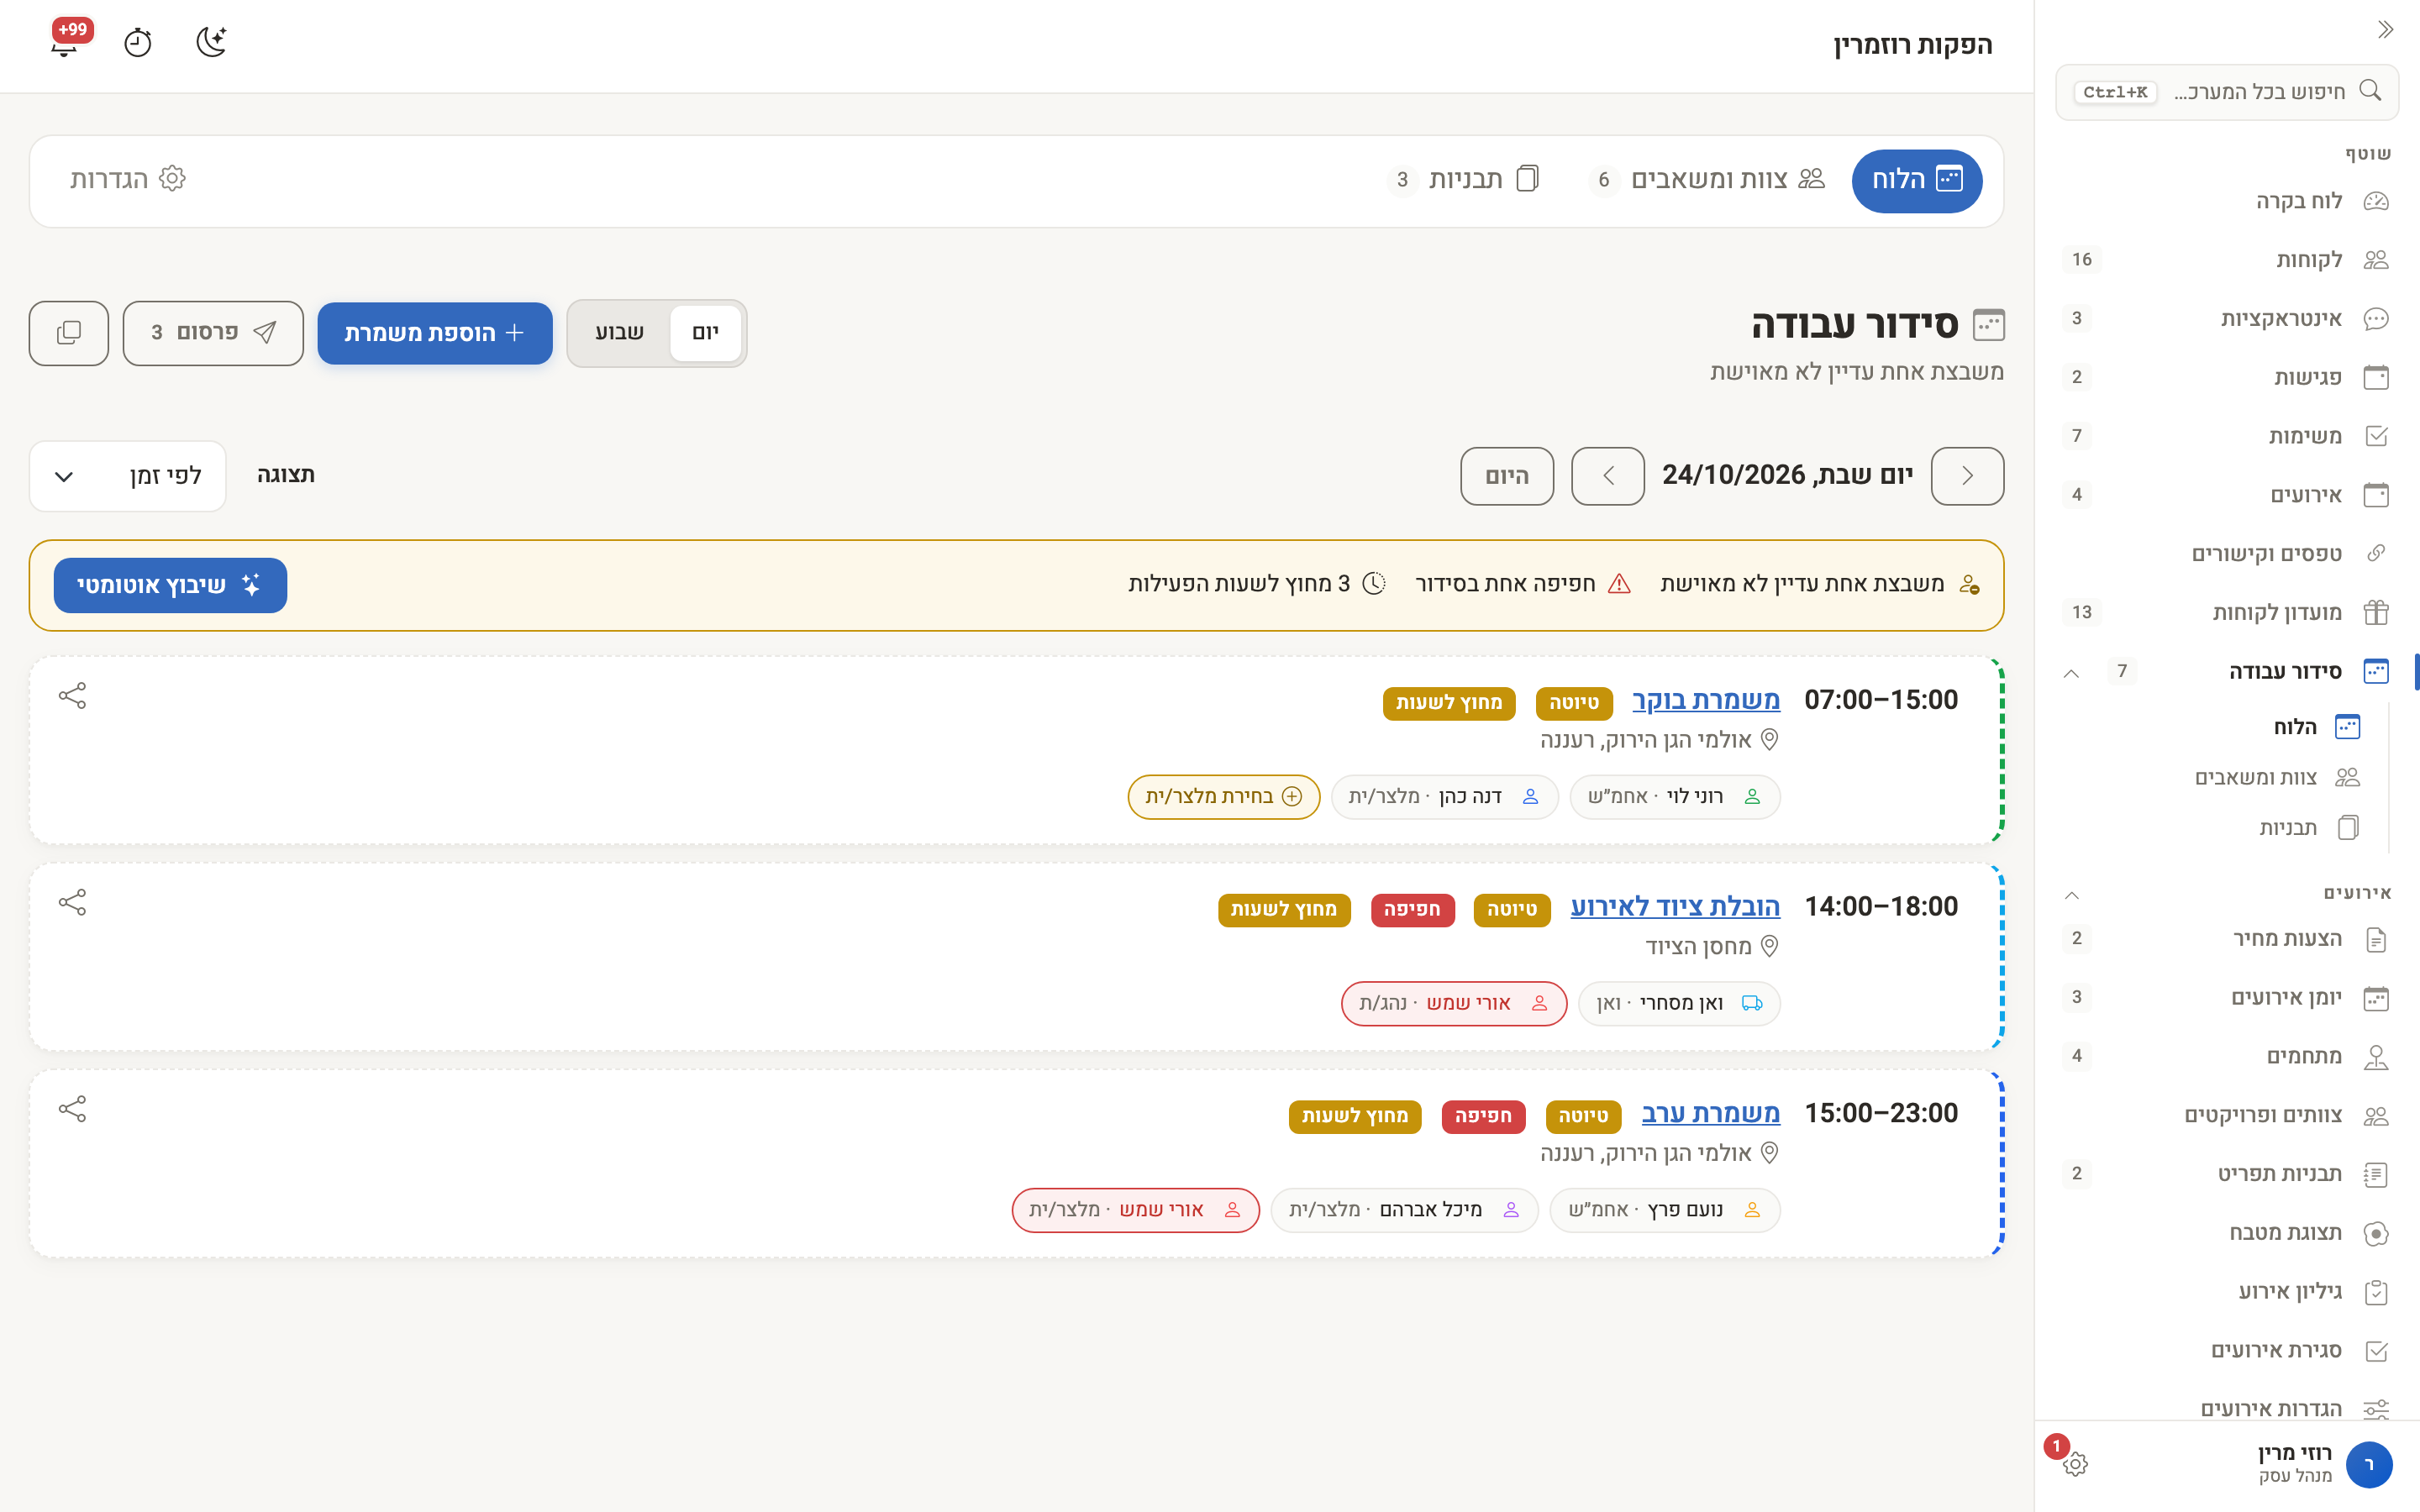Switch to תבניות tab with count 3
The width and height of the screenshot is (2420, 1512).
pyautogui.click(x=1464, y=180)
